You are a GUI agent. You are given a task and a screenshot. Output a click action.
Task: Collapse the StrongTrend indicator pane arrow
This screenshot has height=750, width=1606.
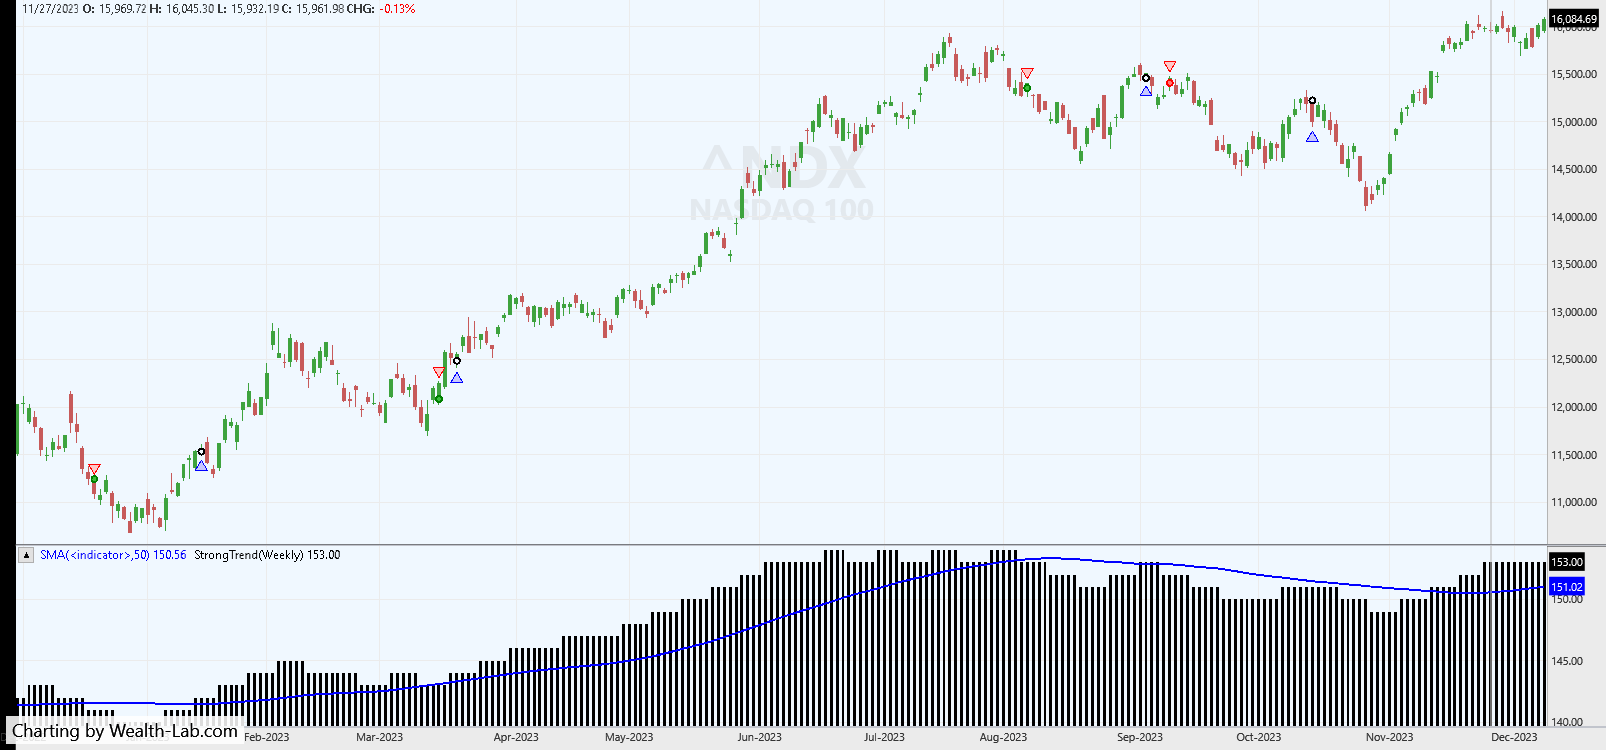pos(26,555)
